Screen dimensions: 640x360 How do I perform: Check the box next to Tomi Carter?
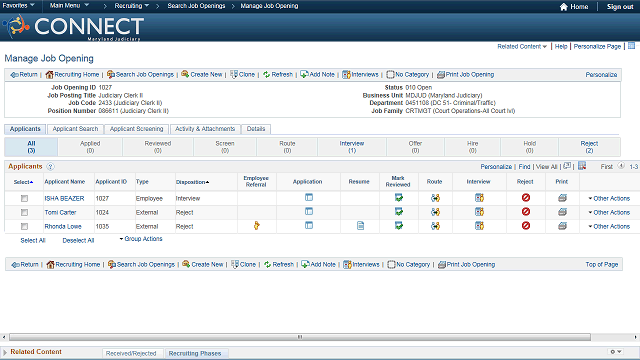tap(24, 212)
